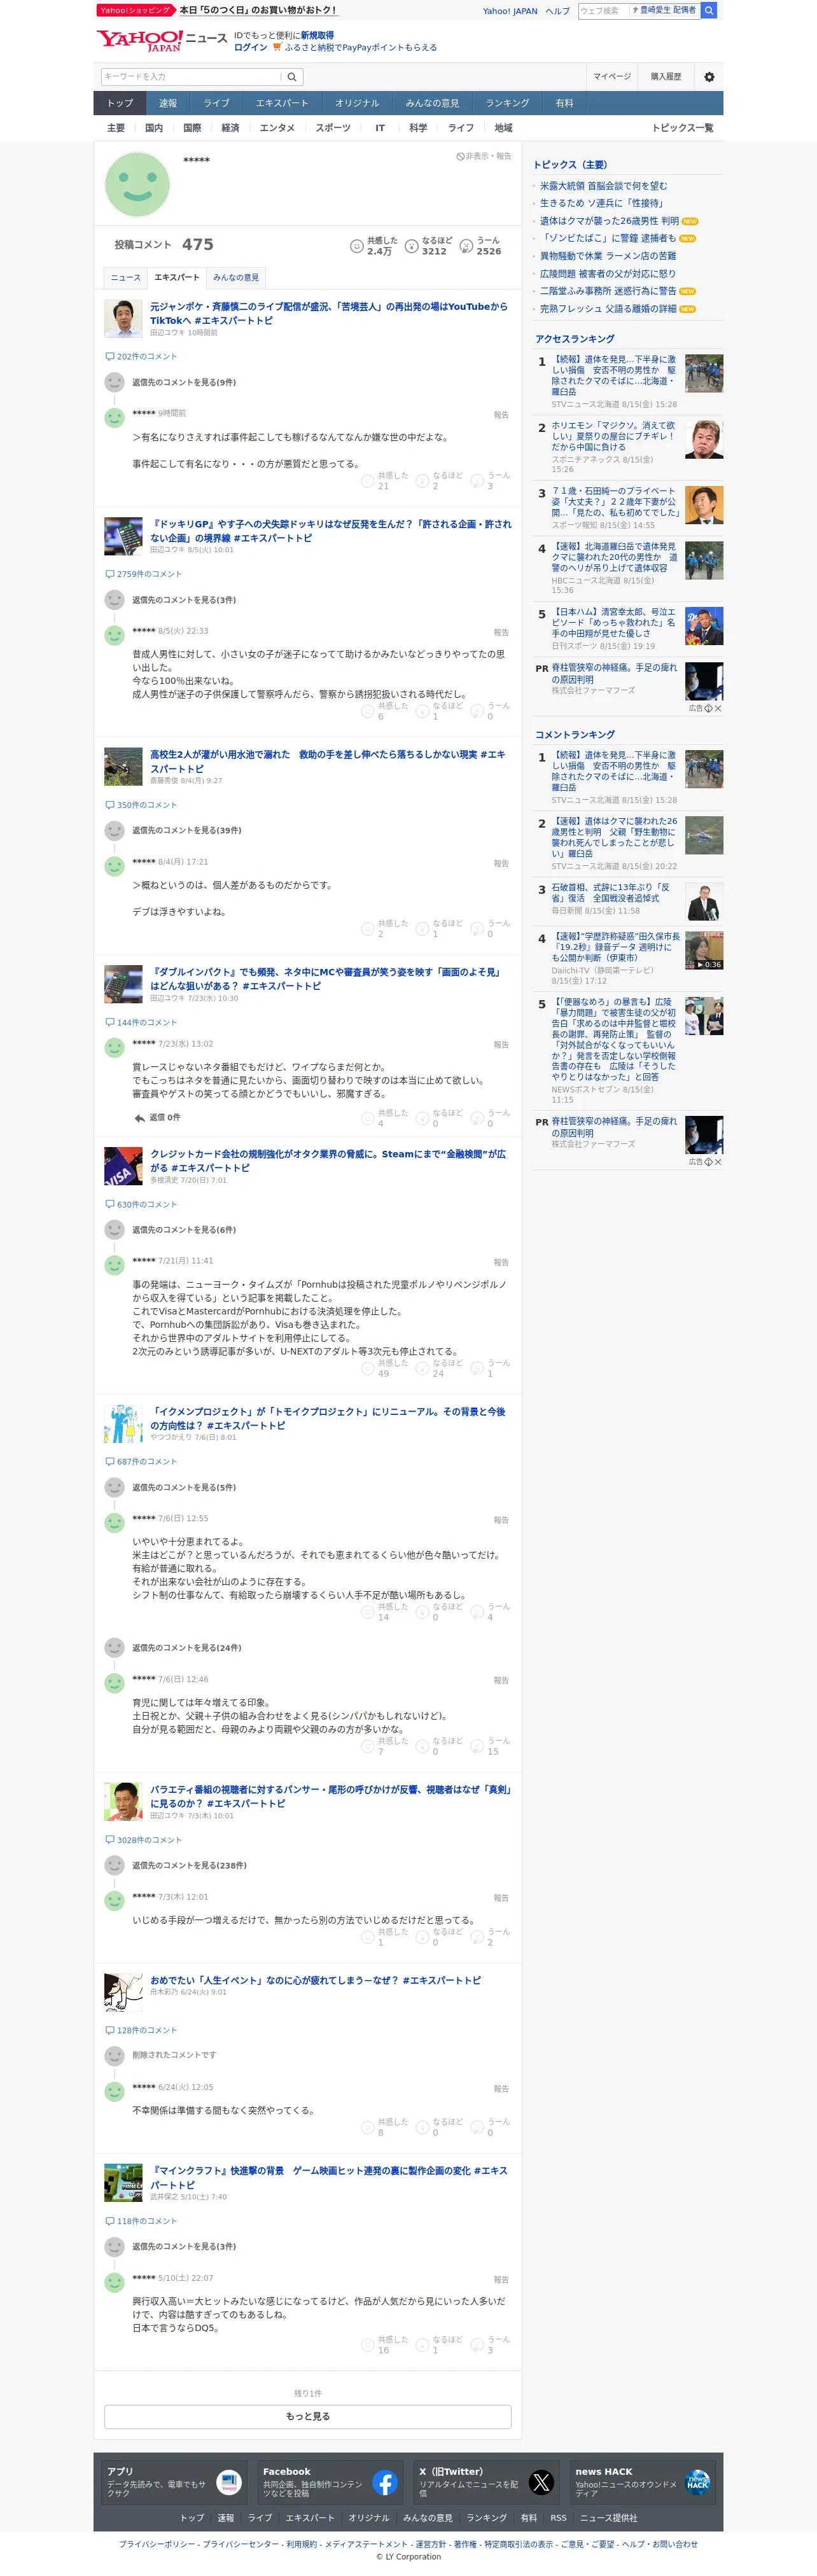Open the クレジットカード会社の規制強化 article title

329,1160
